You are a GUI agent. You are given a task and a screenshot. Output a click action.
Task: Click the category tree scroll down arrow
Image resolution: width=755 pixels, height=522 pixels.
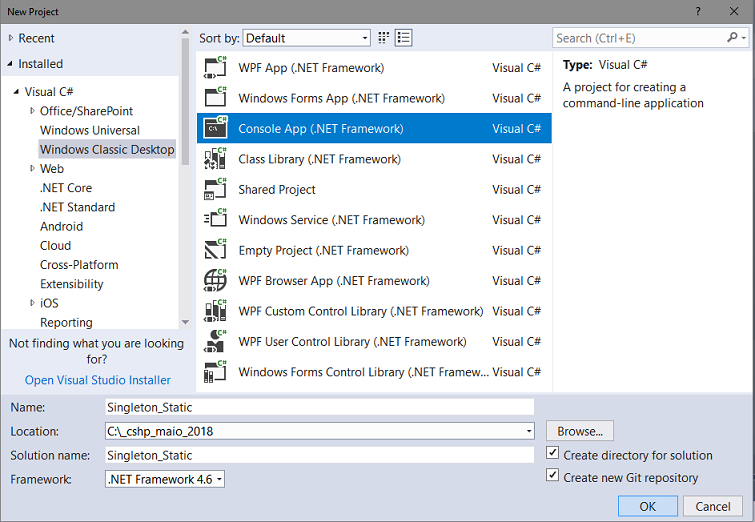[x=185, y=322]
